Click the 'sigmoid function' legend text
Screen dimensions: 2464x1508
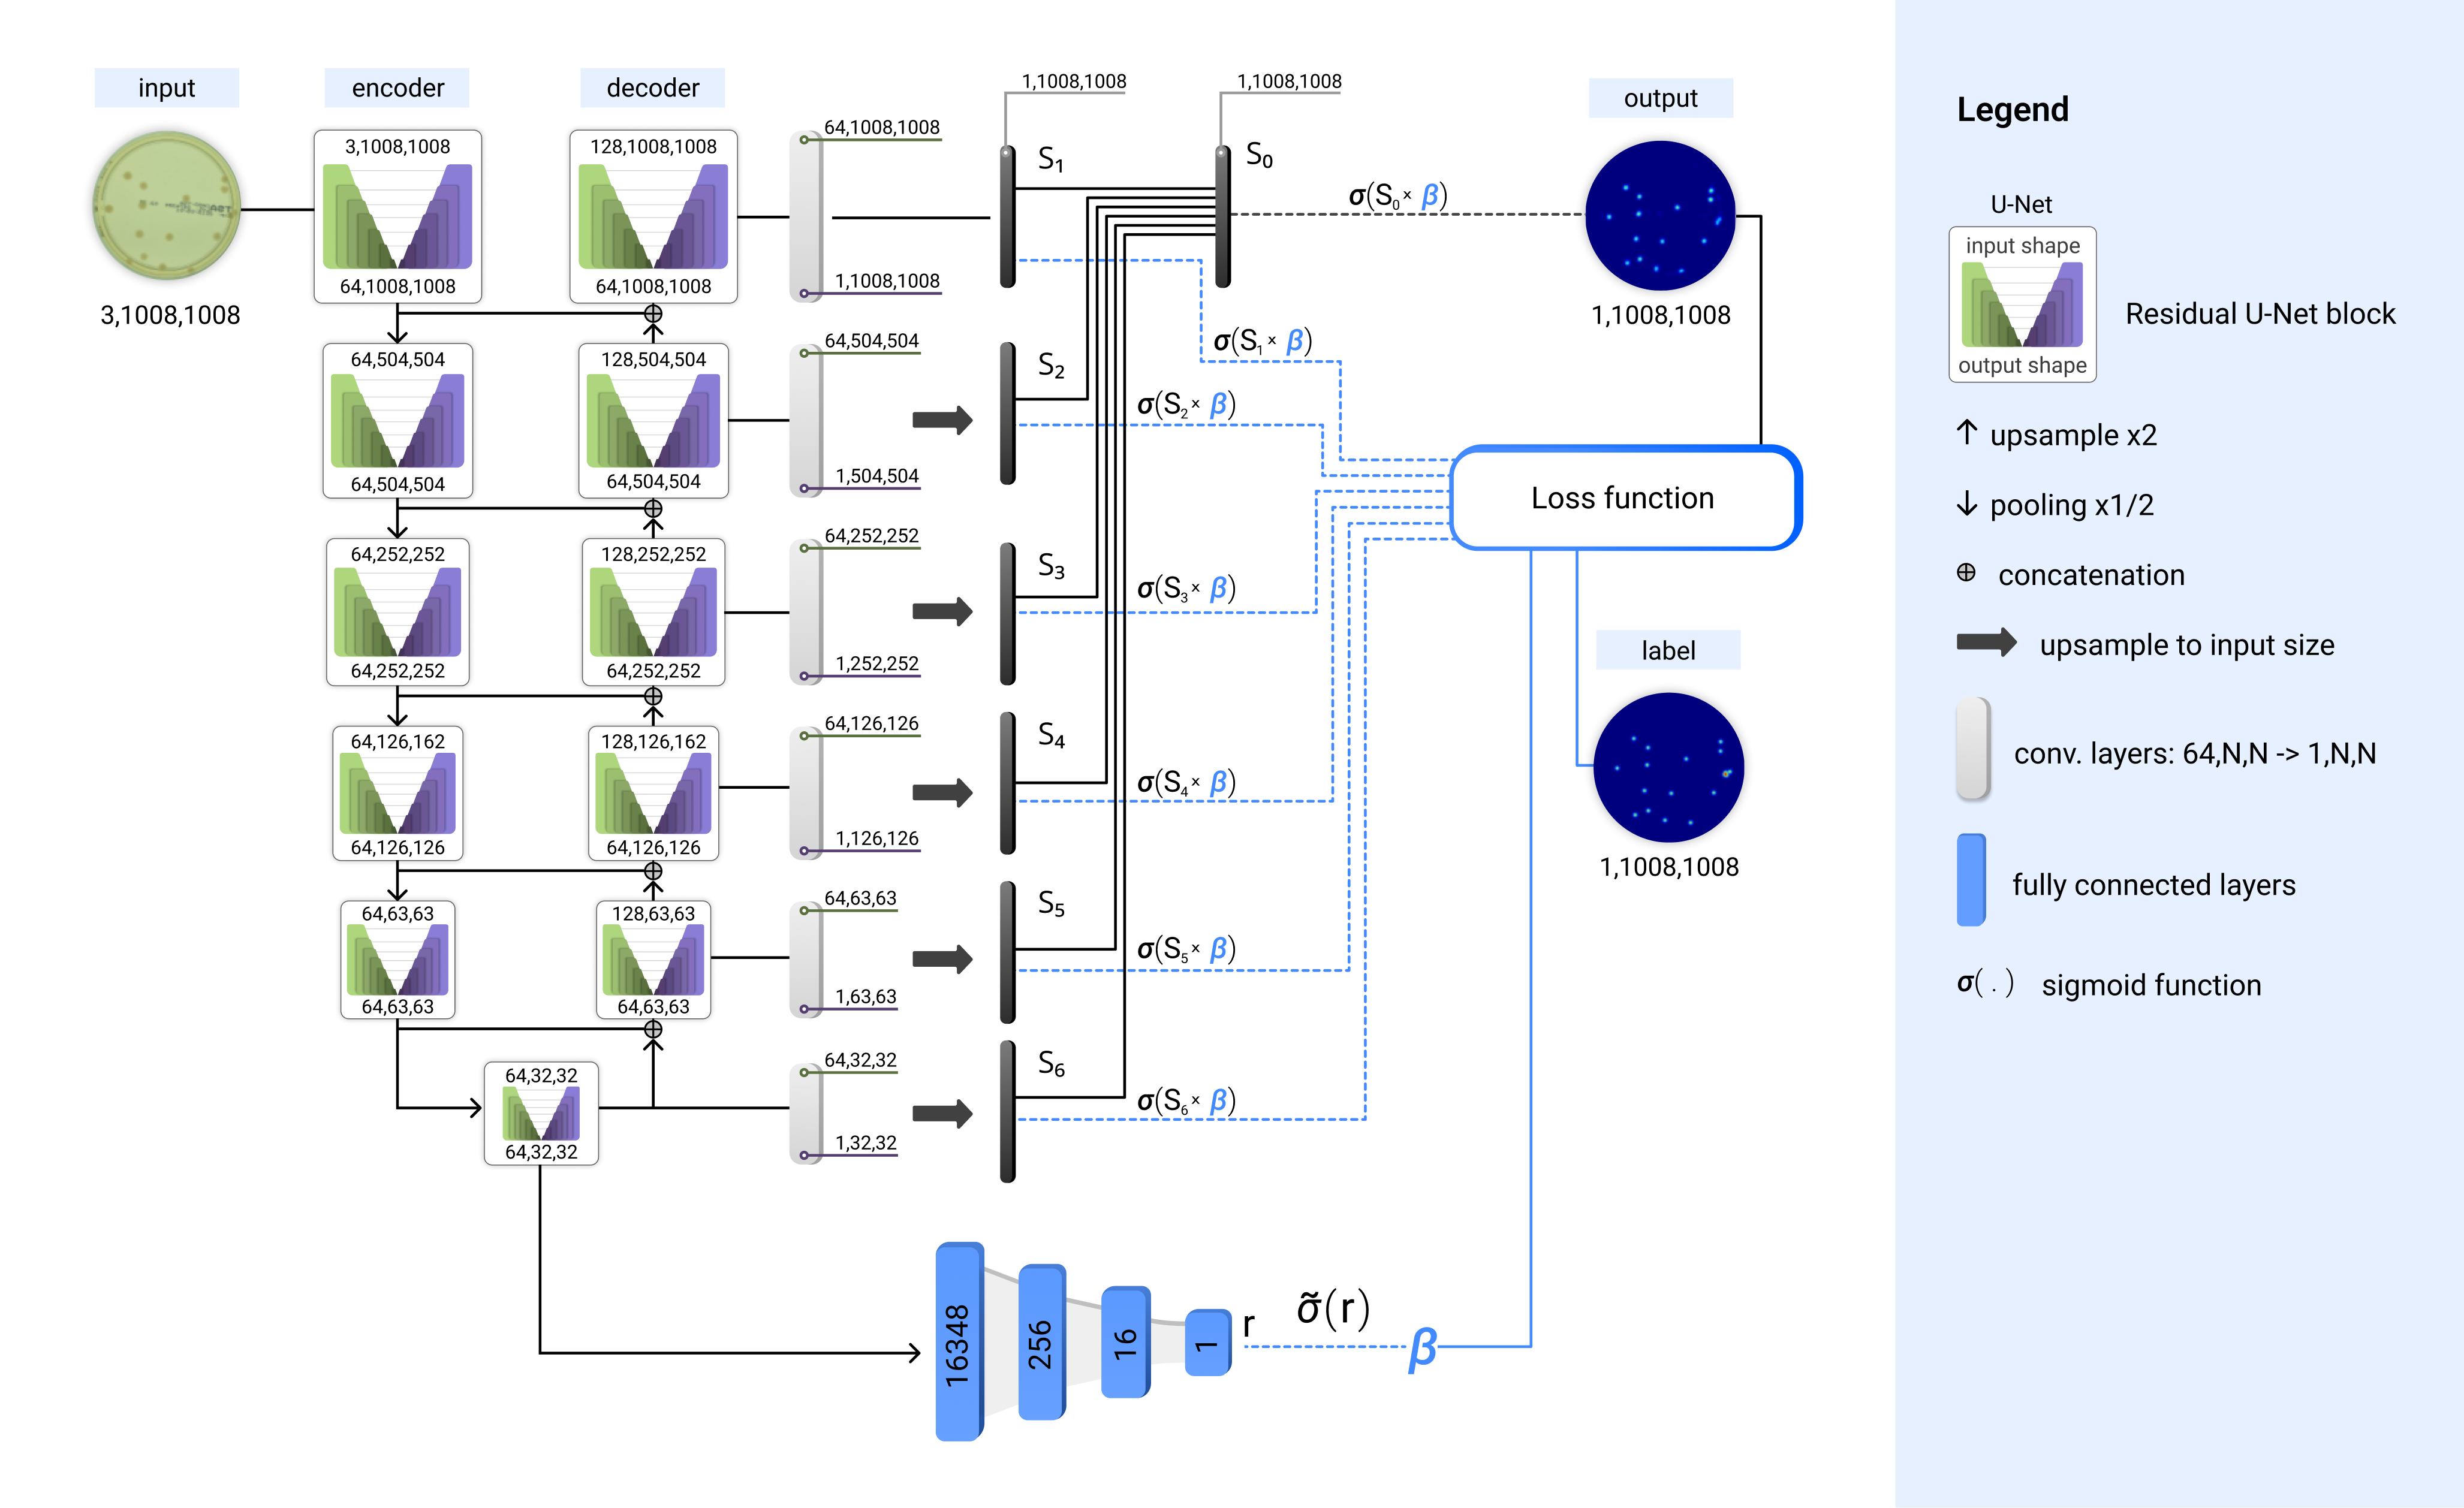tap(2151, 985)
